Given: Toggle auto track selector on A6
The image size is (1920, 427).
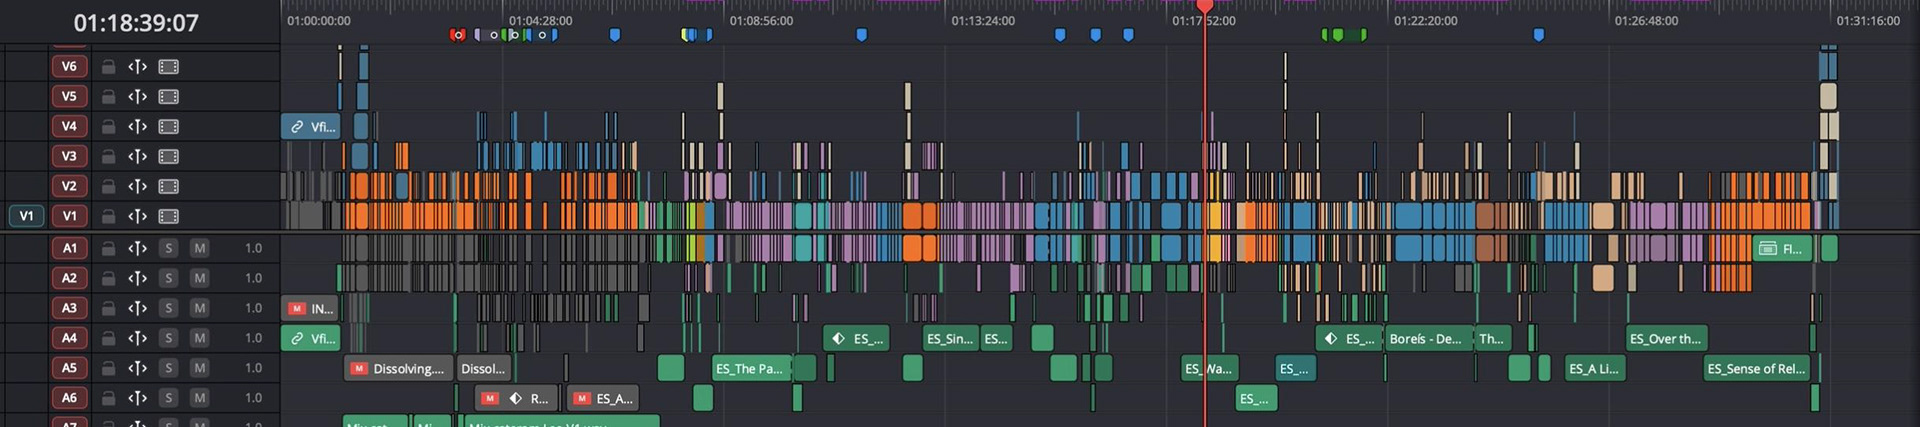Looking at the screenshot, I should [x=138, y=398].
